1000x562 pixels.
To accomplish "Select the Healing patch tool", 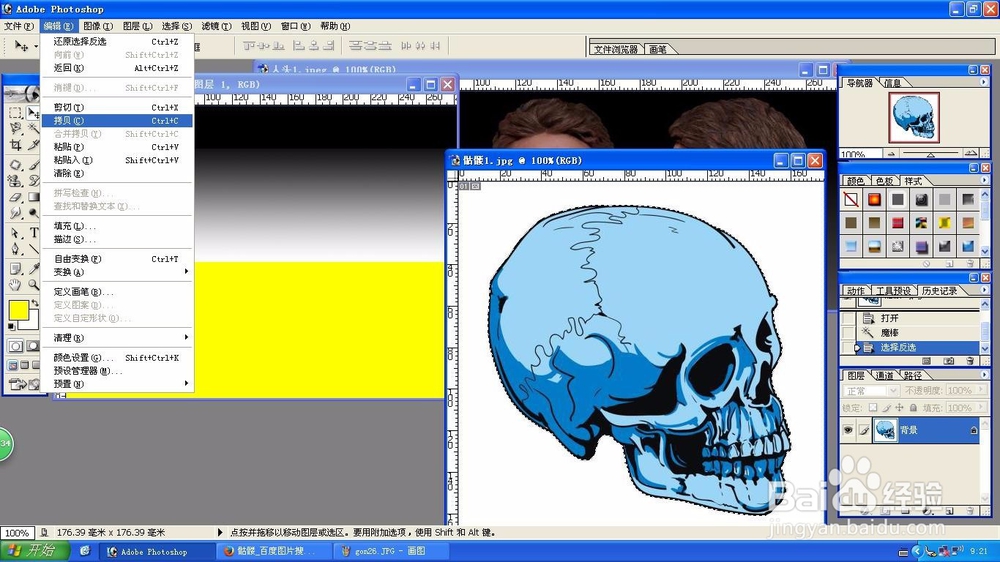I will (x=16, y=165).
